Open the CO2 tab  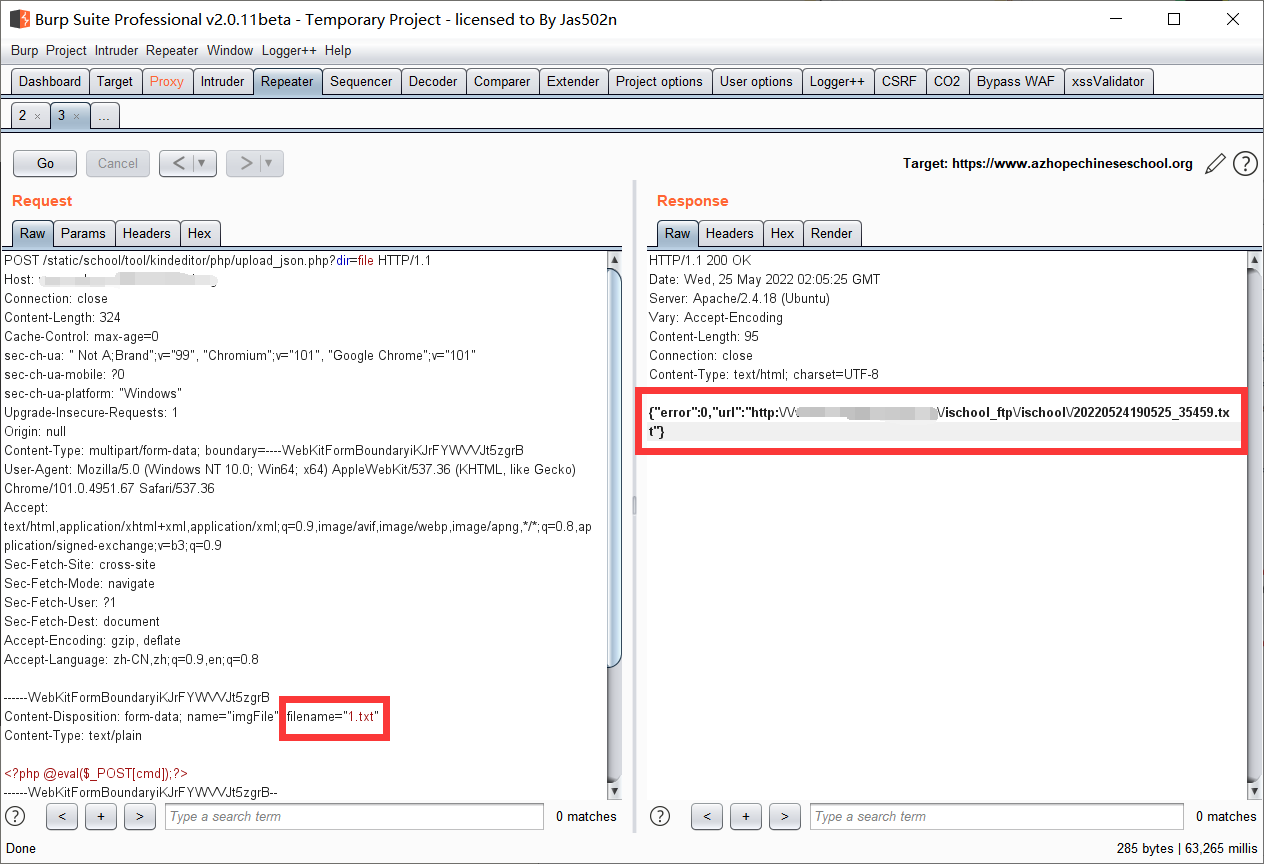tap(946, 82)
